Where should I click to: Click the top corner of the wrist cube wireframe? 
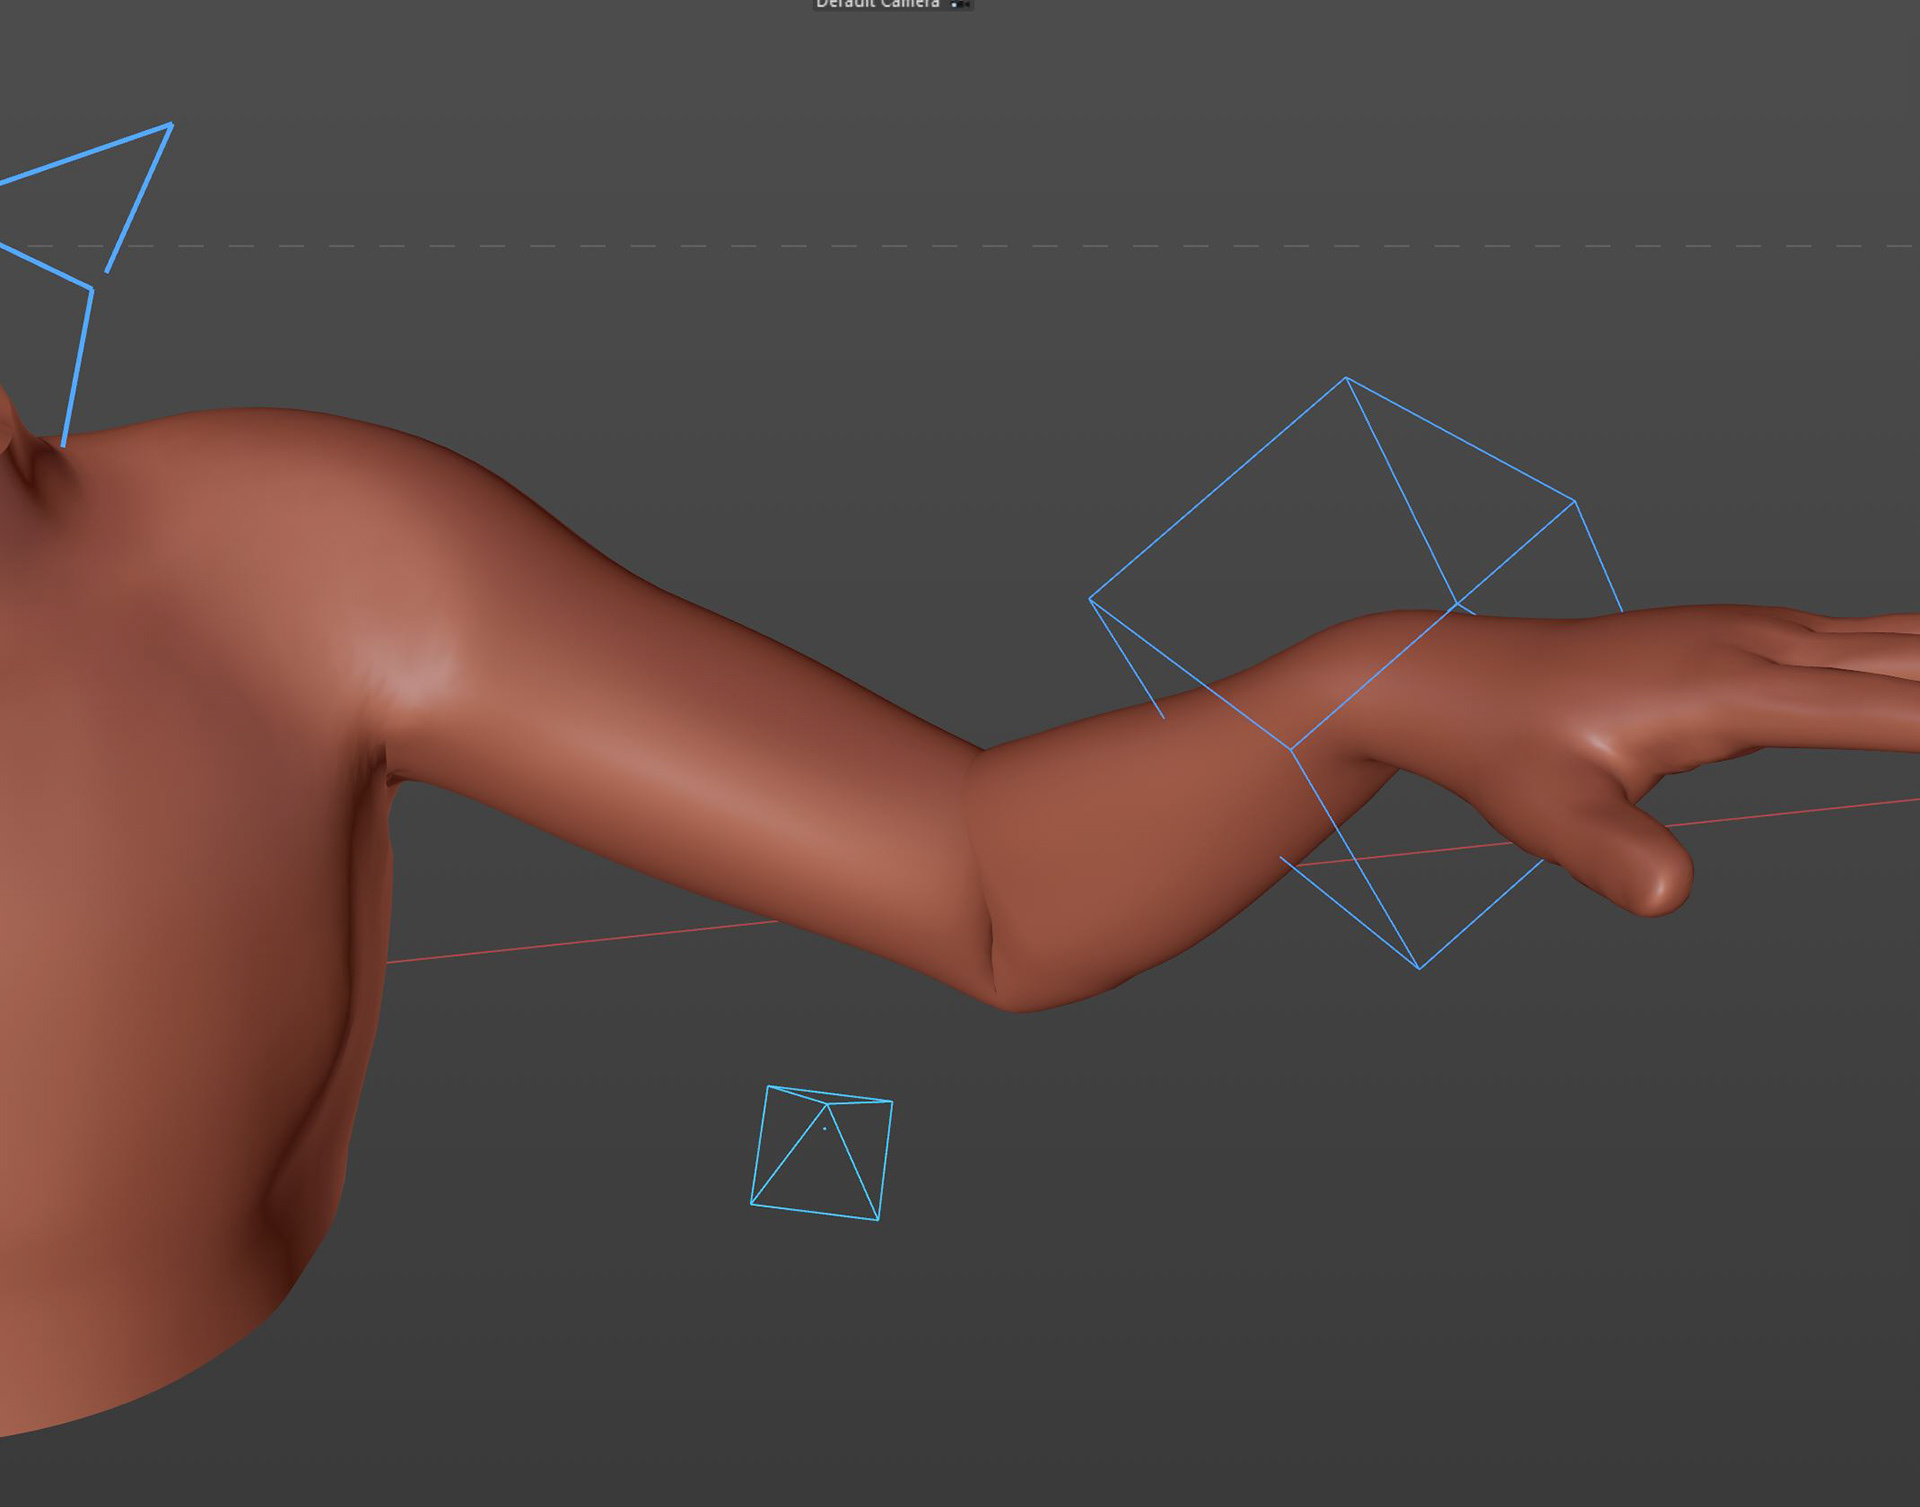[x=1346, y=378]
